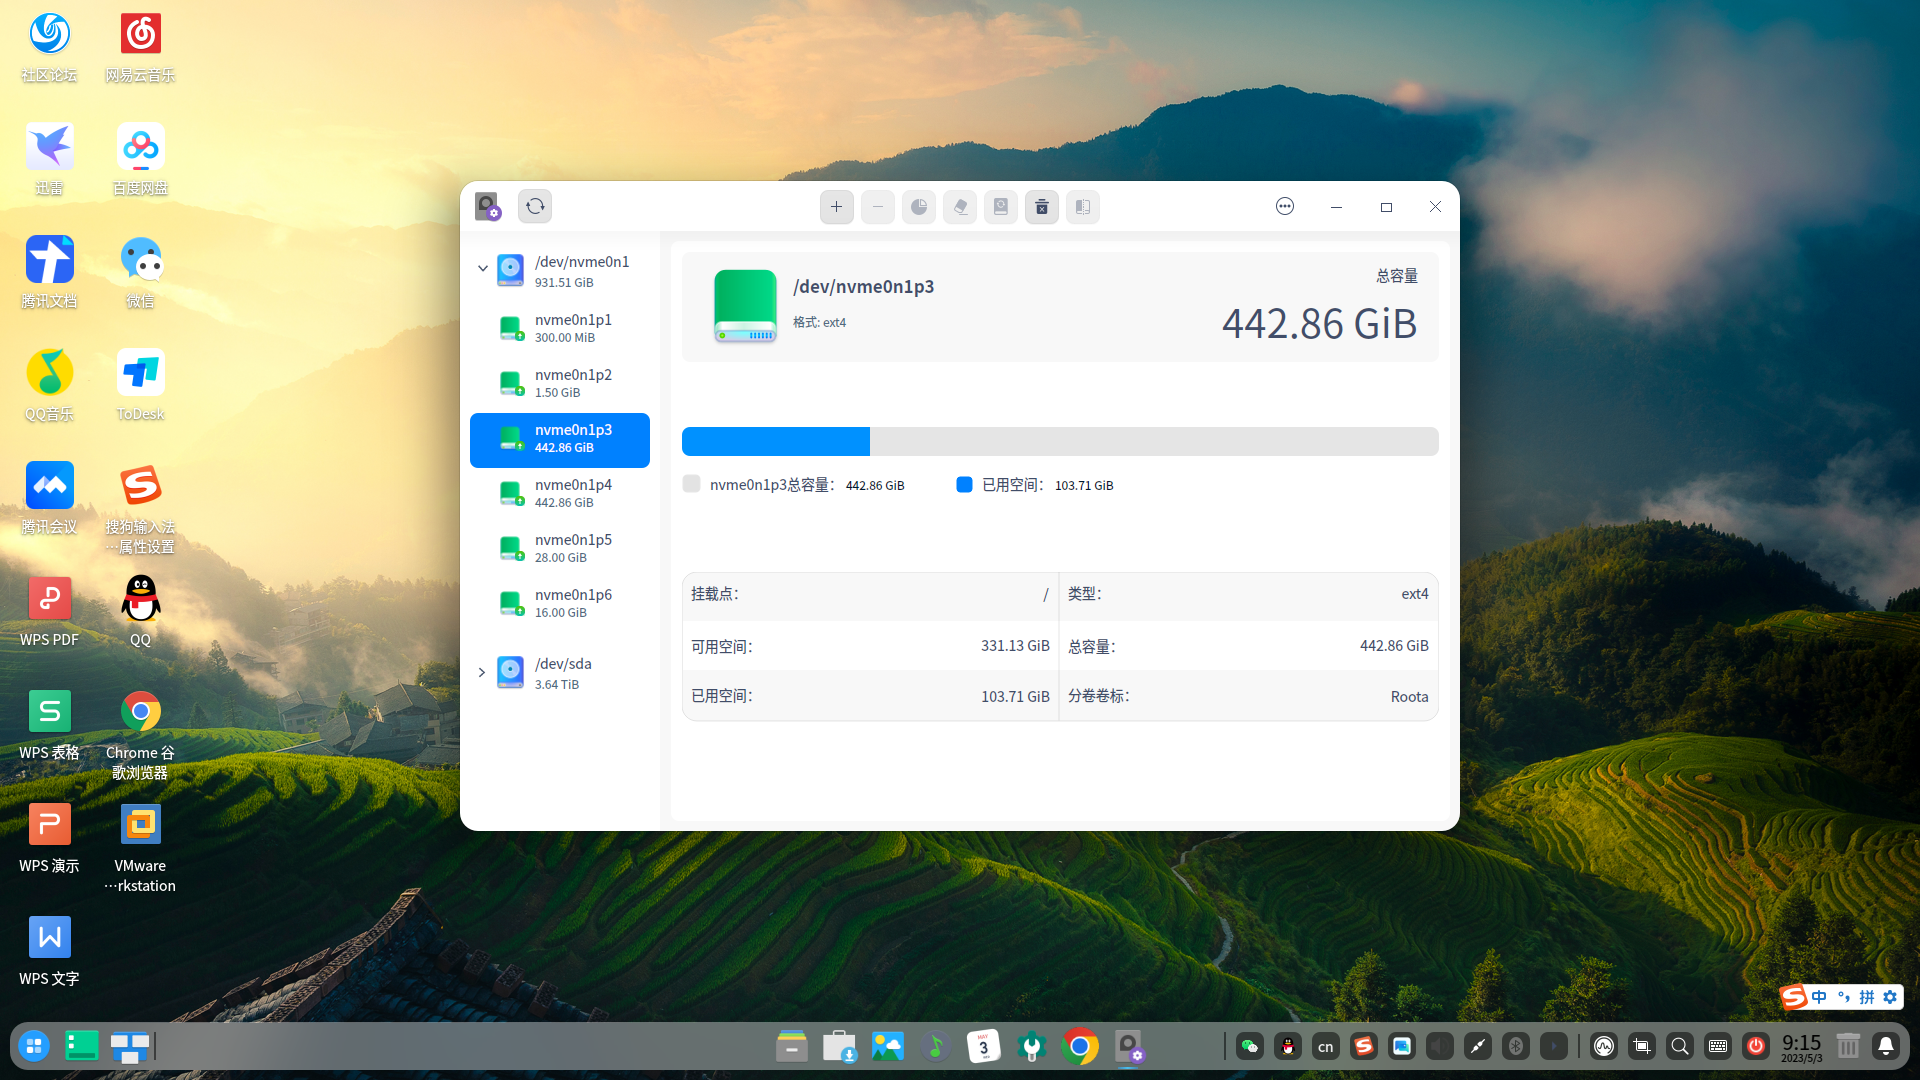Expand the /dev/sda disk entry
Screen dimensions: 1920x1080
(x=482, y=672)
